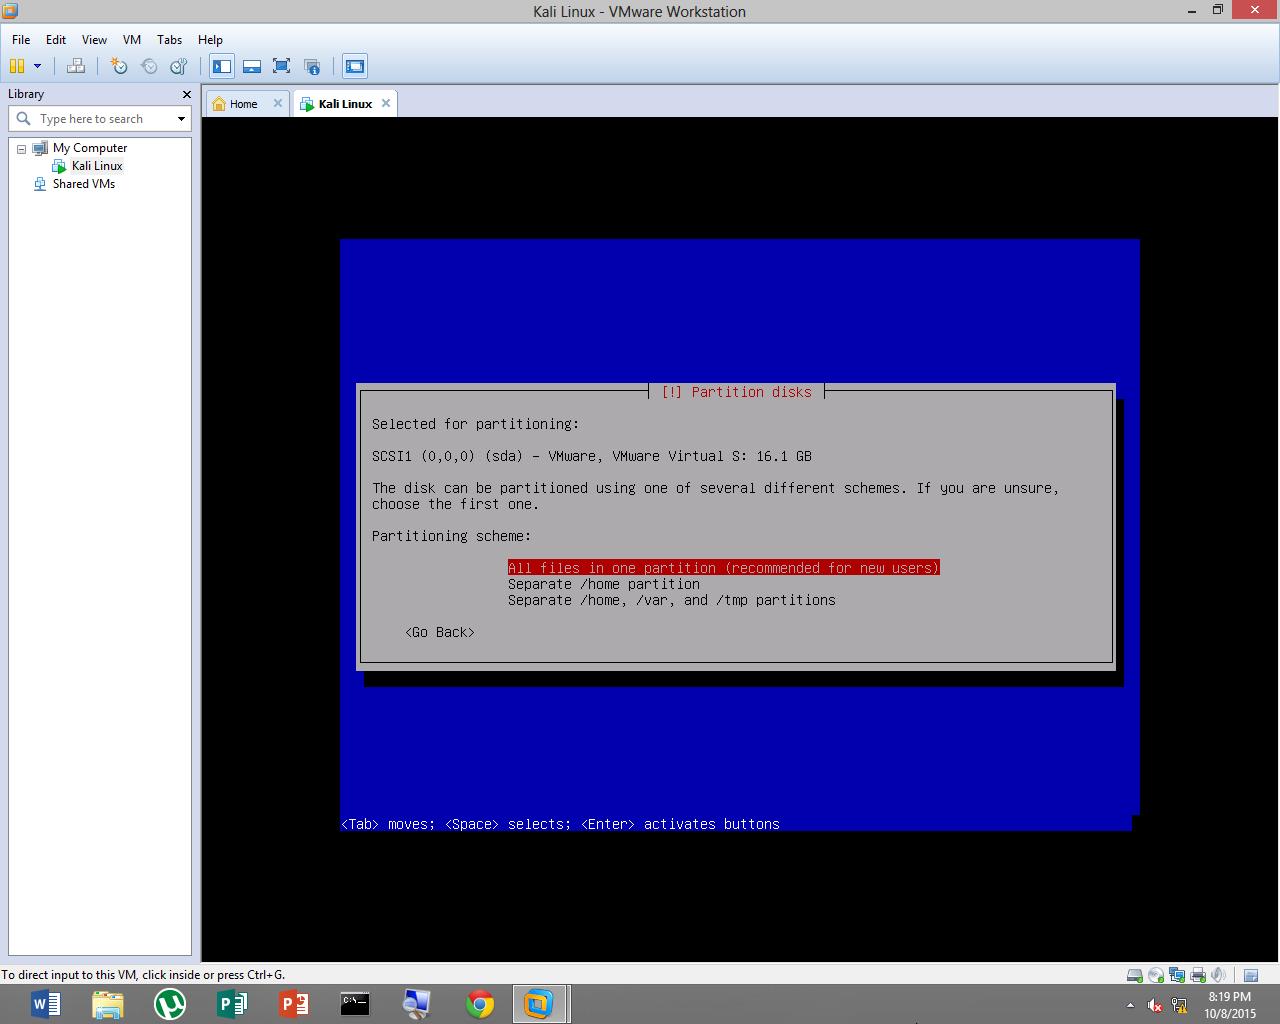The width and height of the screenshot is (1280, 1024).
Task: Open PowerPoint from the taskbar
Action: click(x=294, y=1004)
